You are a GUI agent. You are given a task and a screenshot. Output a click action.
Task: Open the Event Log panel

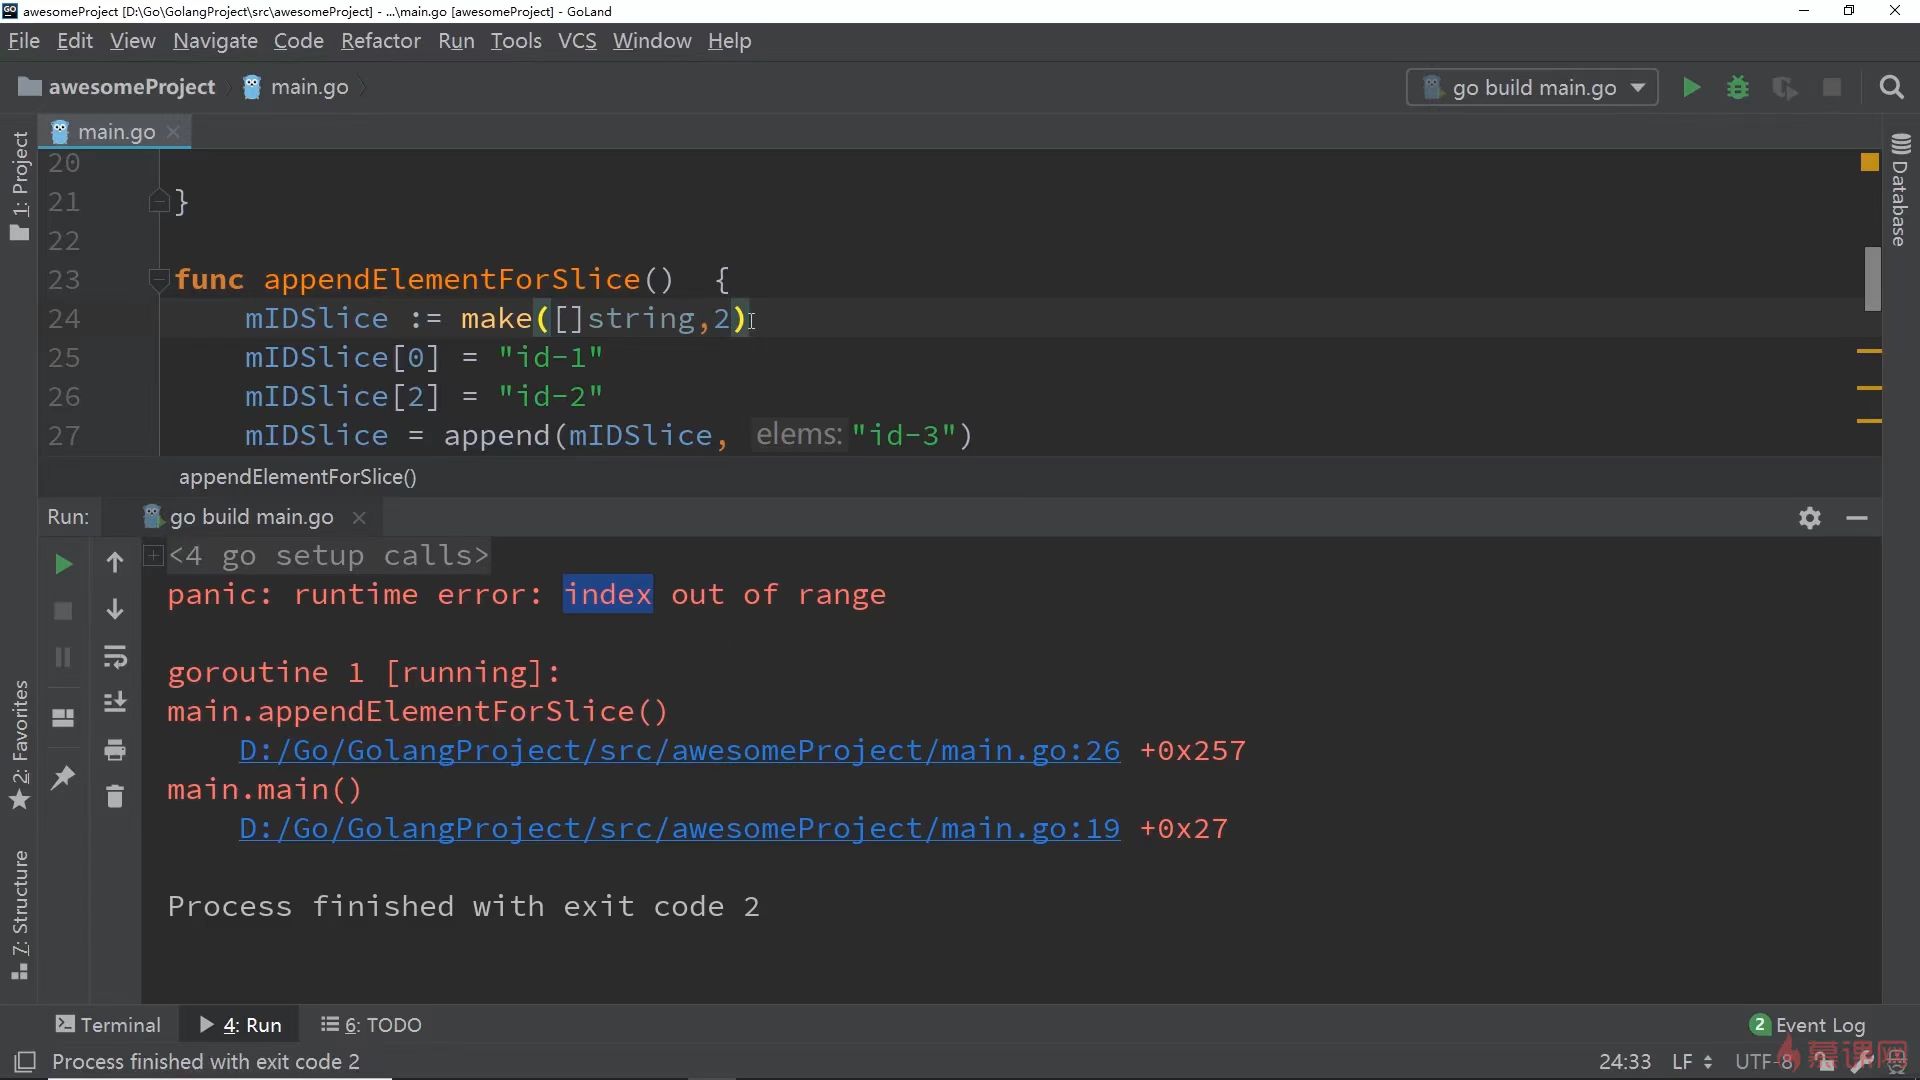[x=1808, y=1025]
